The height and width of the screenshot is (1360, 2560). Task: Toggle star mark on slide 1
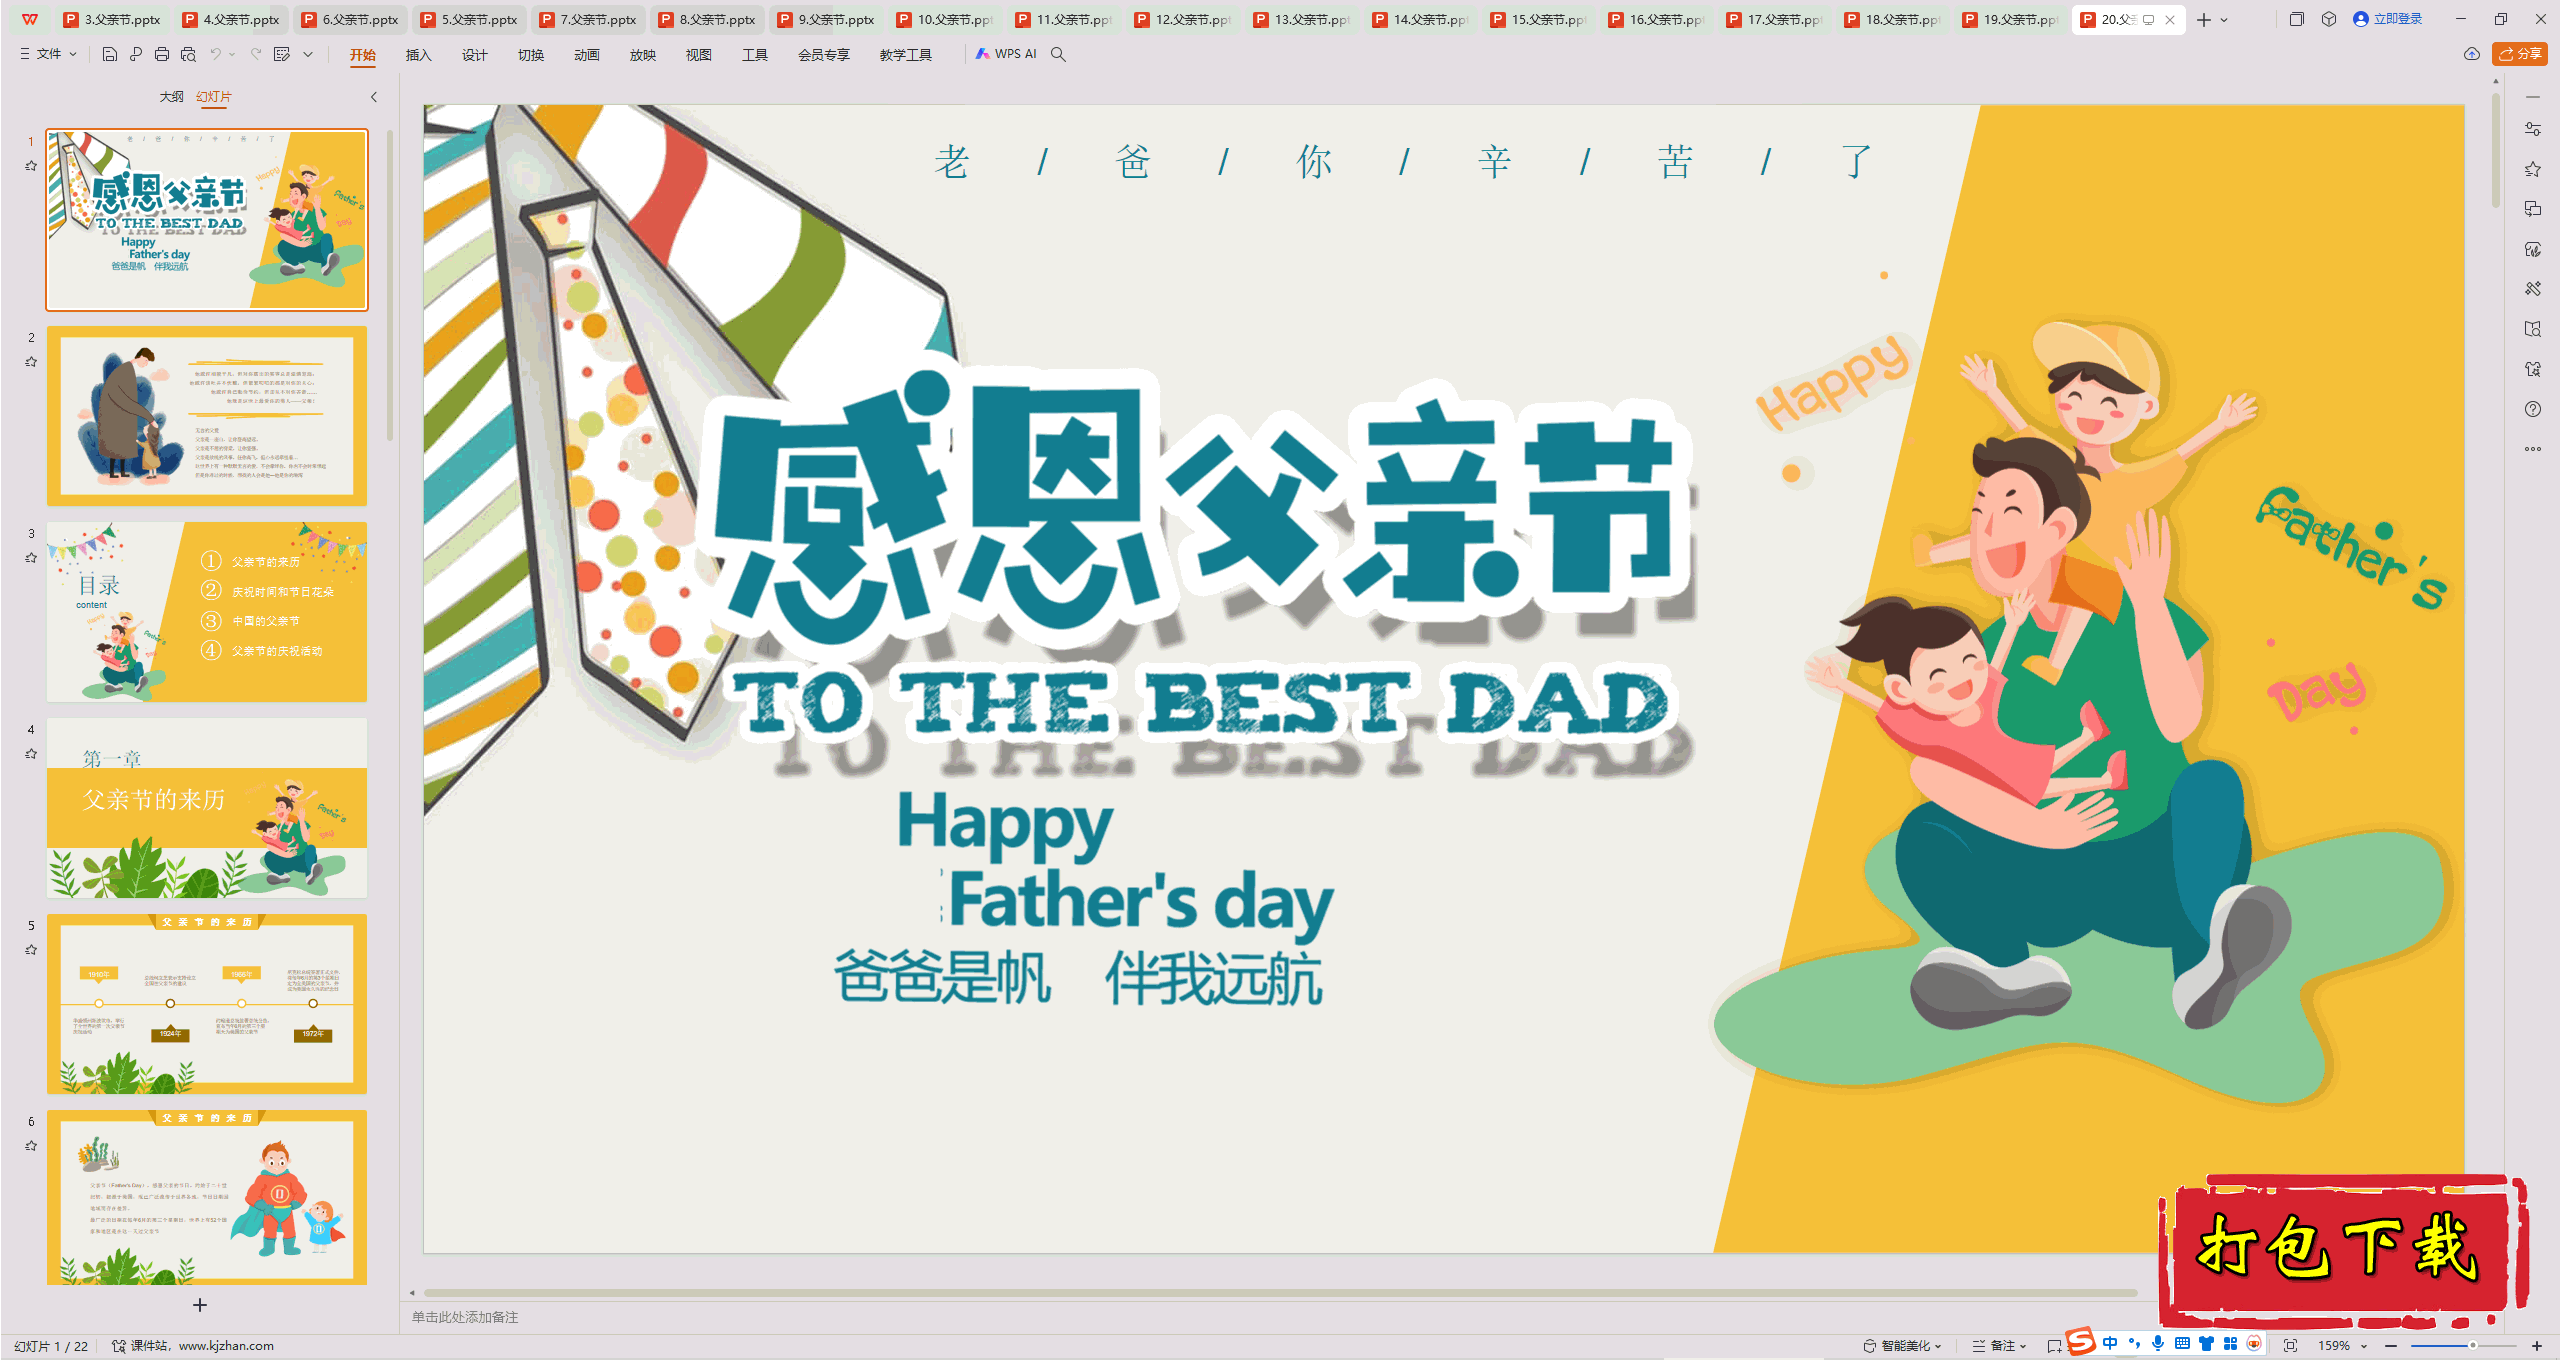tap(31, 166)
